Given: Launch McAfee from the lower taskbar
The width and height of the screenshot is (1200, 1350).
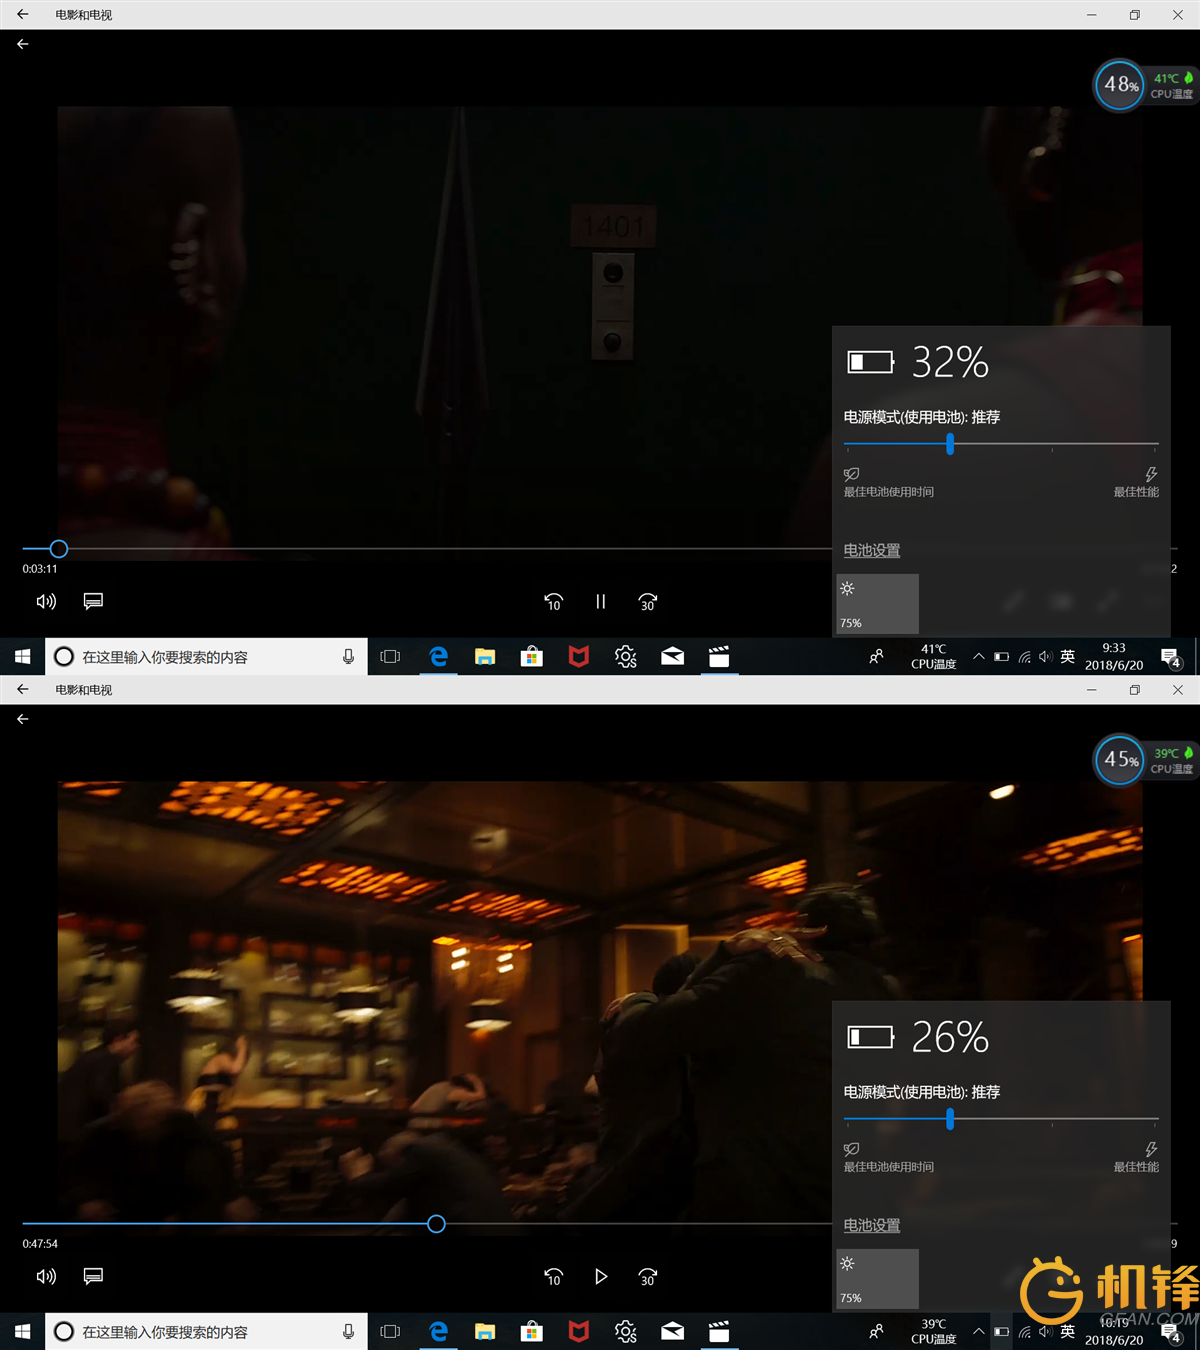Looking at the screenshot, I should click(x=578, y=1332).
